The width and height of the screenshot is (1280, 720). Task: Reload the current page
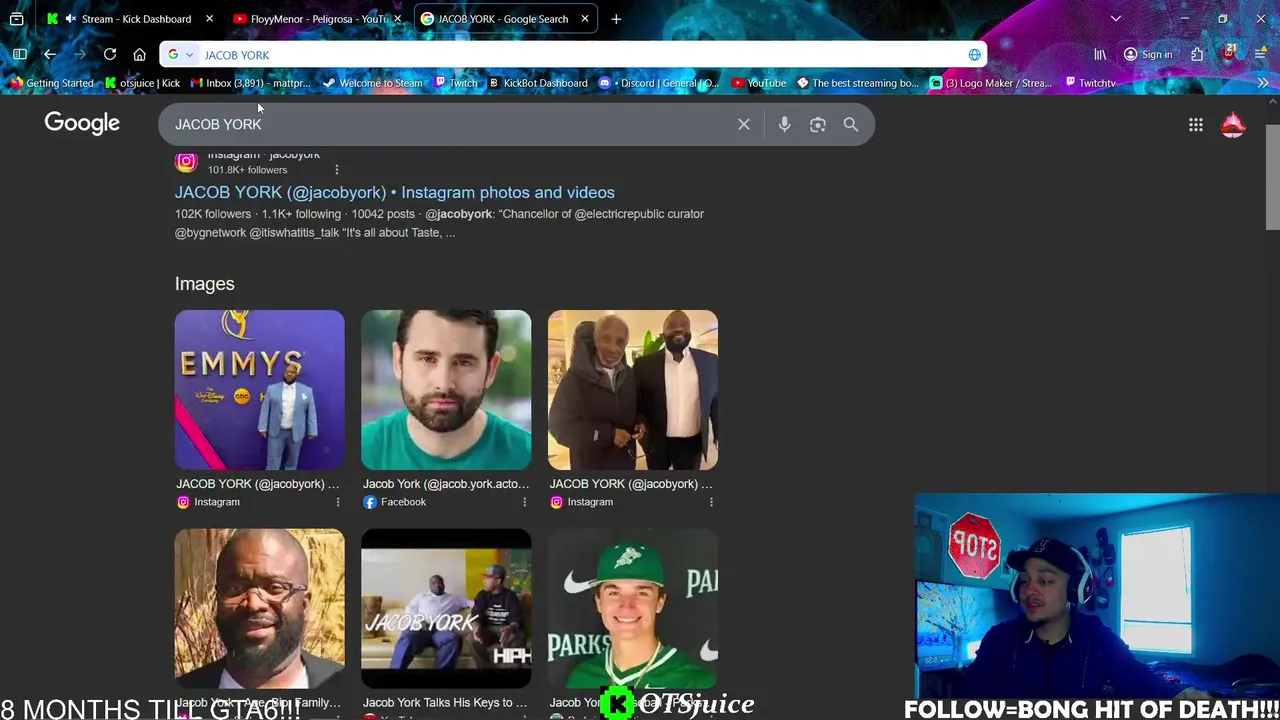[x=110, y=55]
